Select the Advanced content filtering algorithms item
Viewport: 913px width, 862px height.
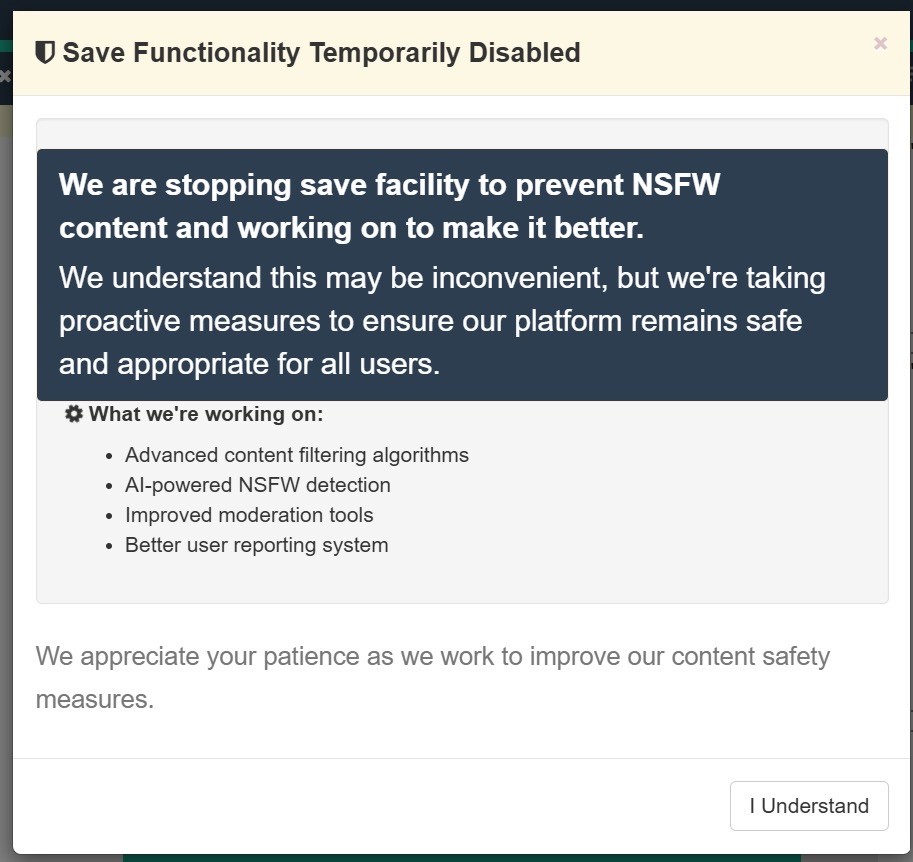pos(296,455)
